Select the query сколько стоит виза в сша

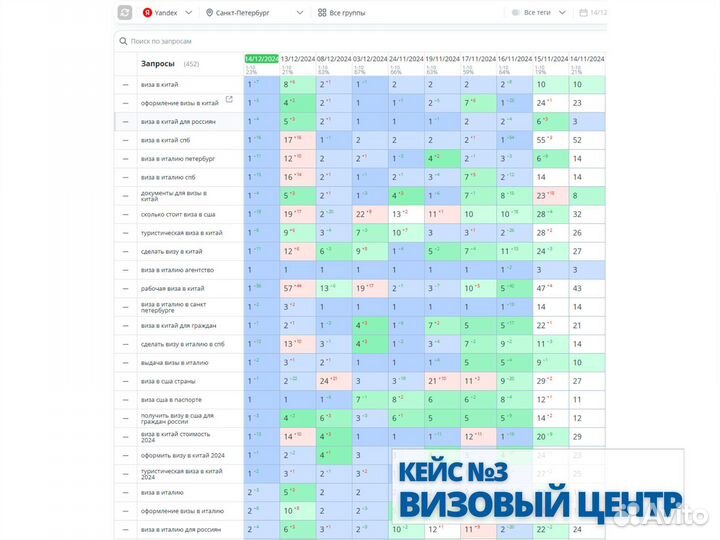click(178, 214)
